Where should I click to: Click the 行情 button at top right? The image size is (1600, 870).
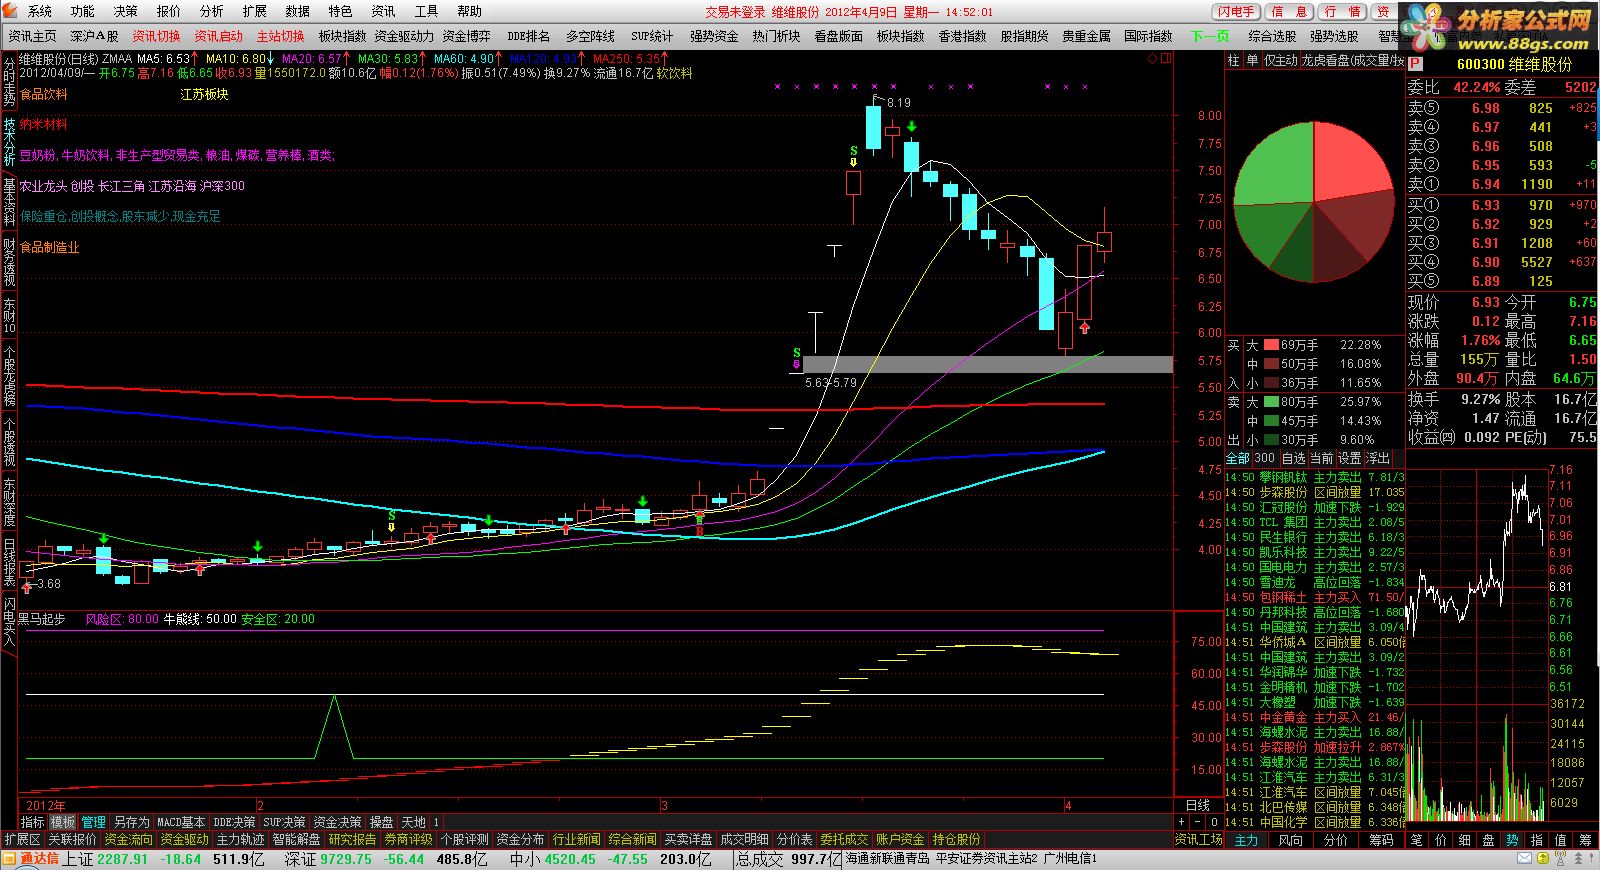(x=1341, y=12)
